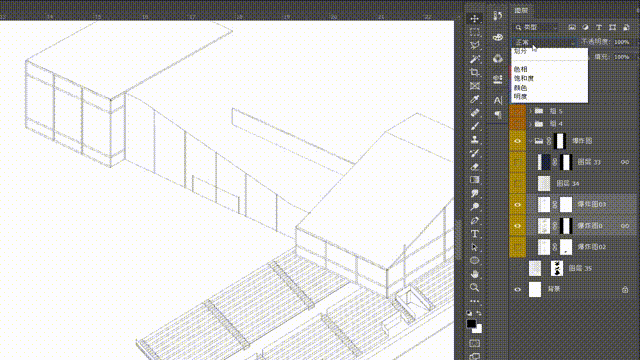Open the Paragraph panel icon
640x360 pixels.
pyautogui.click(x=498, y=115)
